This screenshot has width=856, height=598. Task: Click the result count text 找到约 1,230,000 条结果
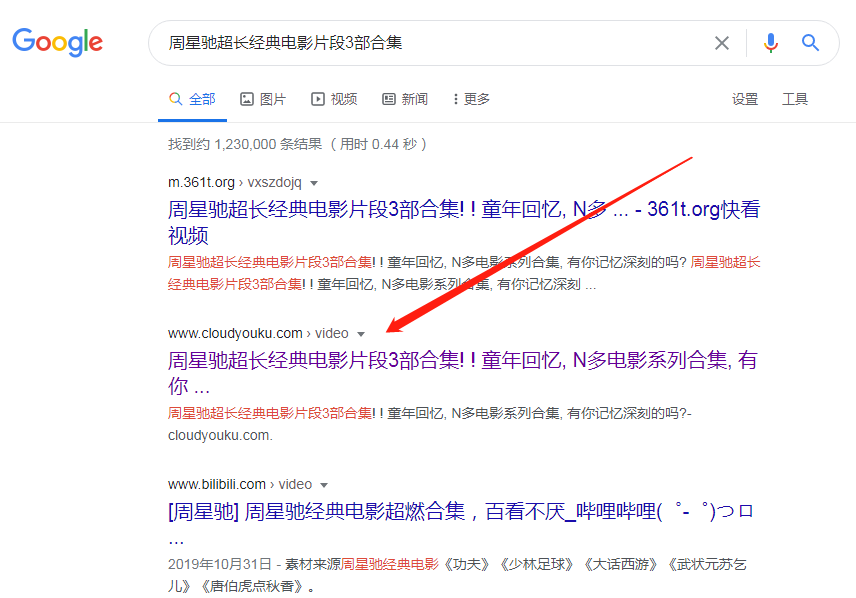(x=245, y=144)
